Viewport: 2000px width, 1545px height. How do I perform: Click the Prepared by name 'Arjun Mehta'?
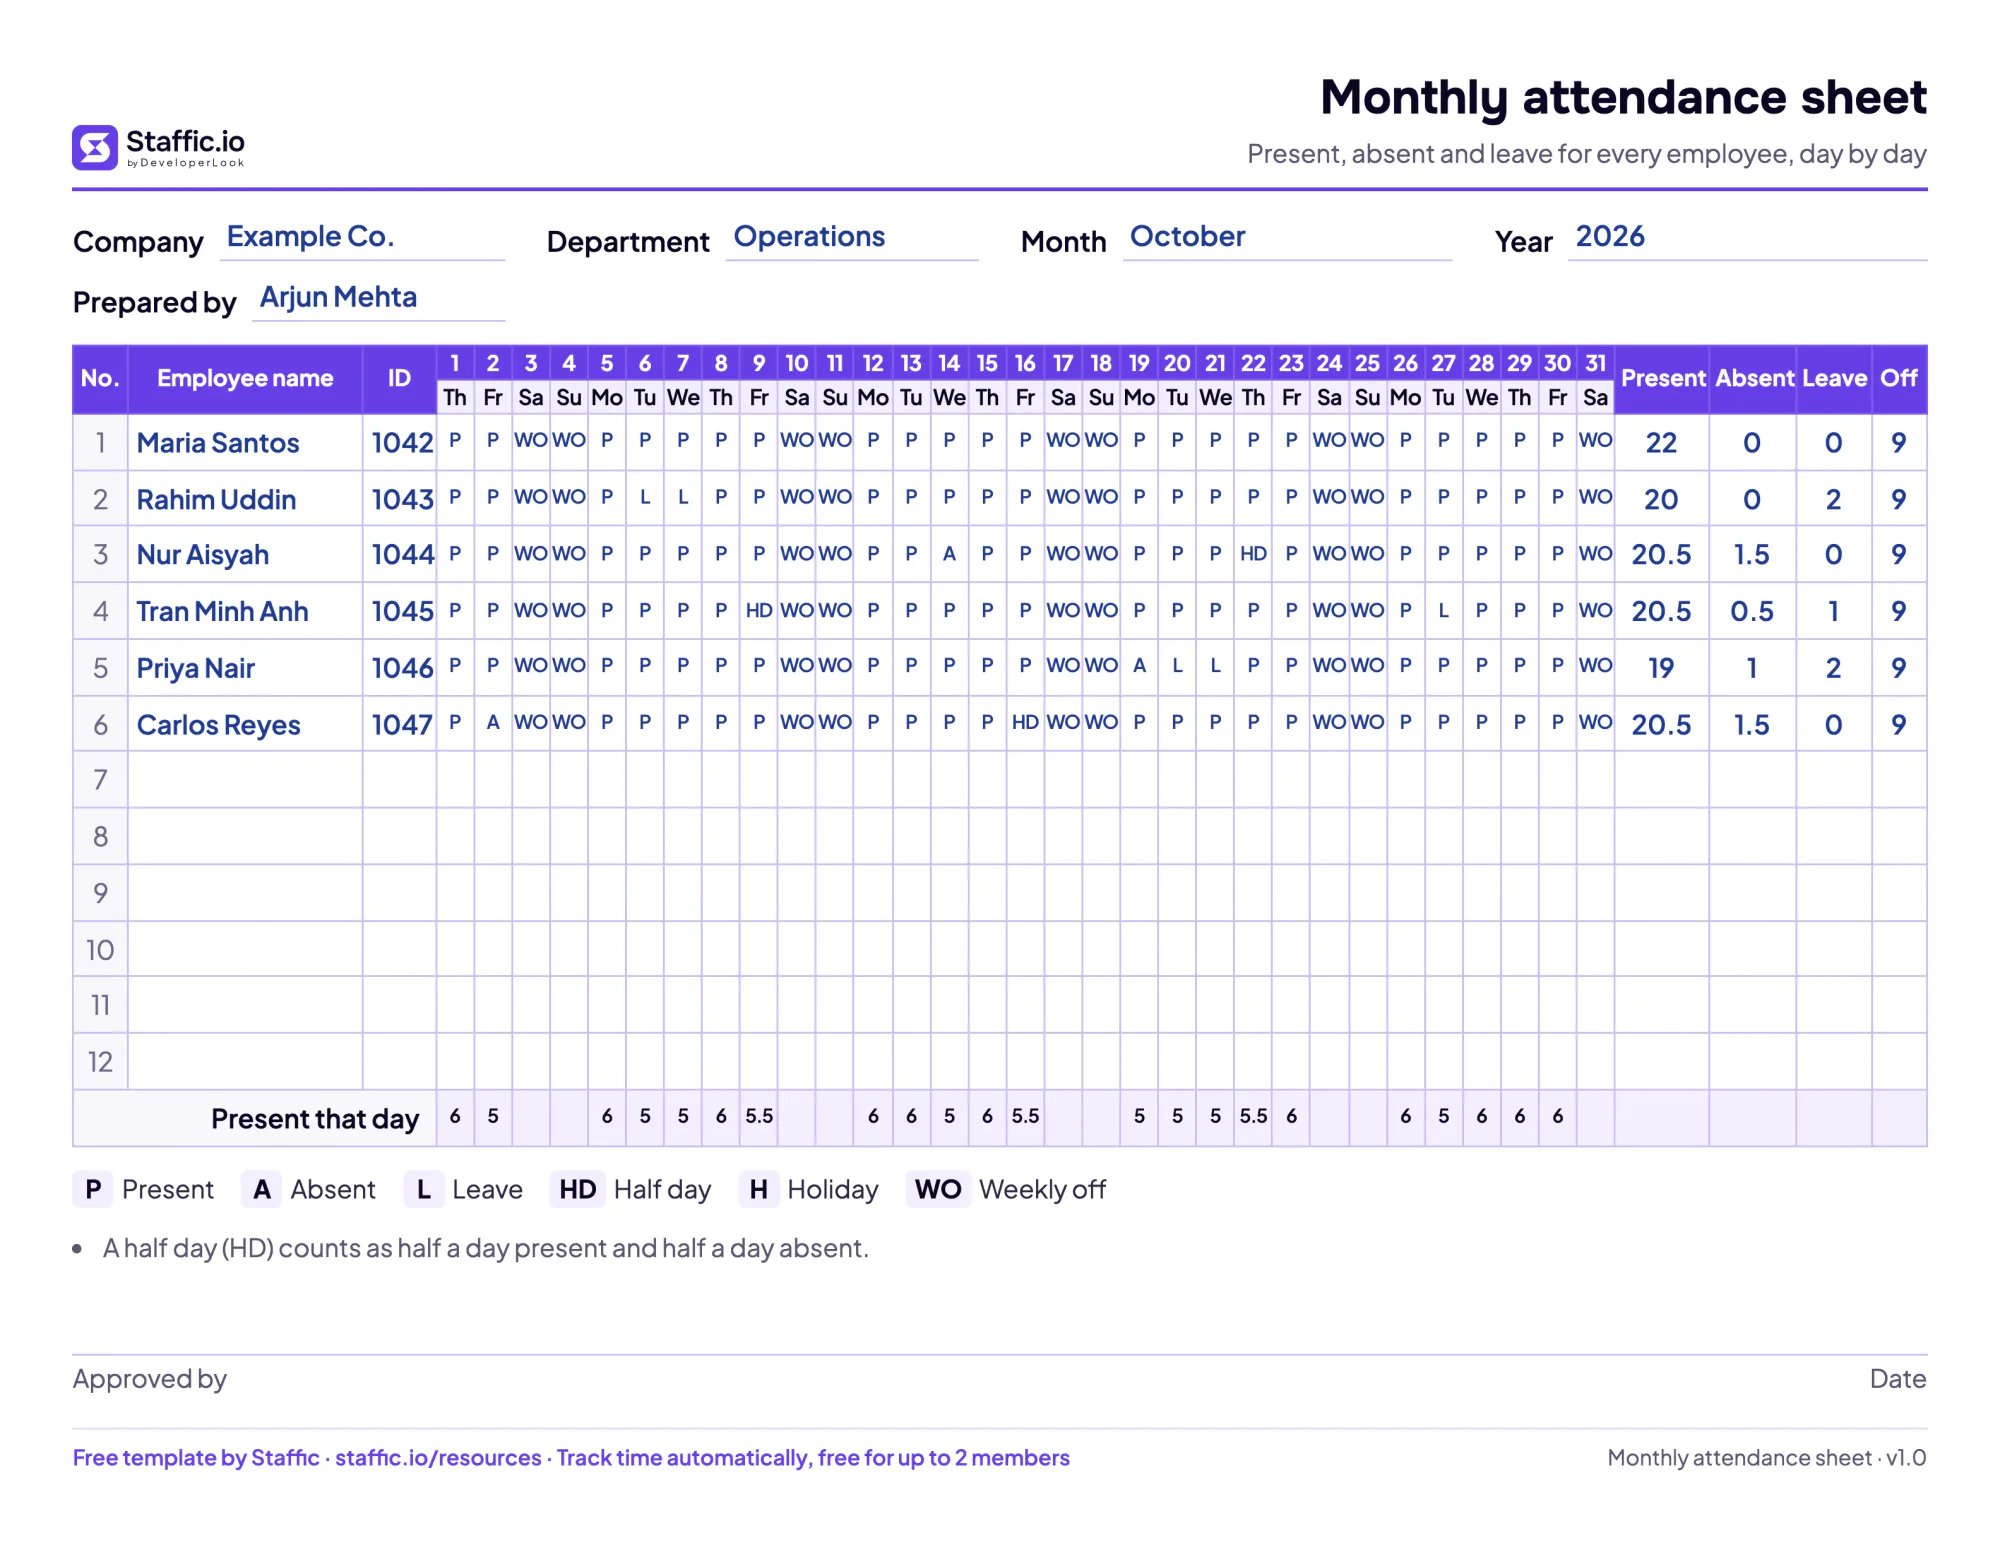338,297
